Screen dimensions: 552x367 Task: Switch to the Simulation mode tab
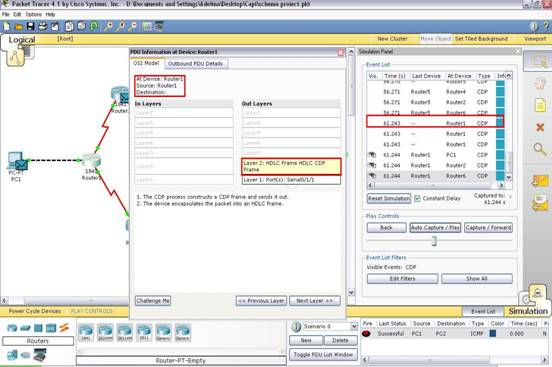[x=528, y=311]
